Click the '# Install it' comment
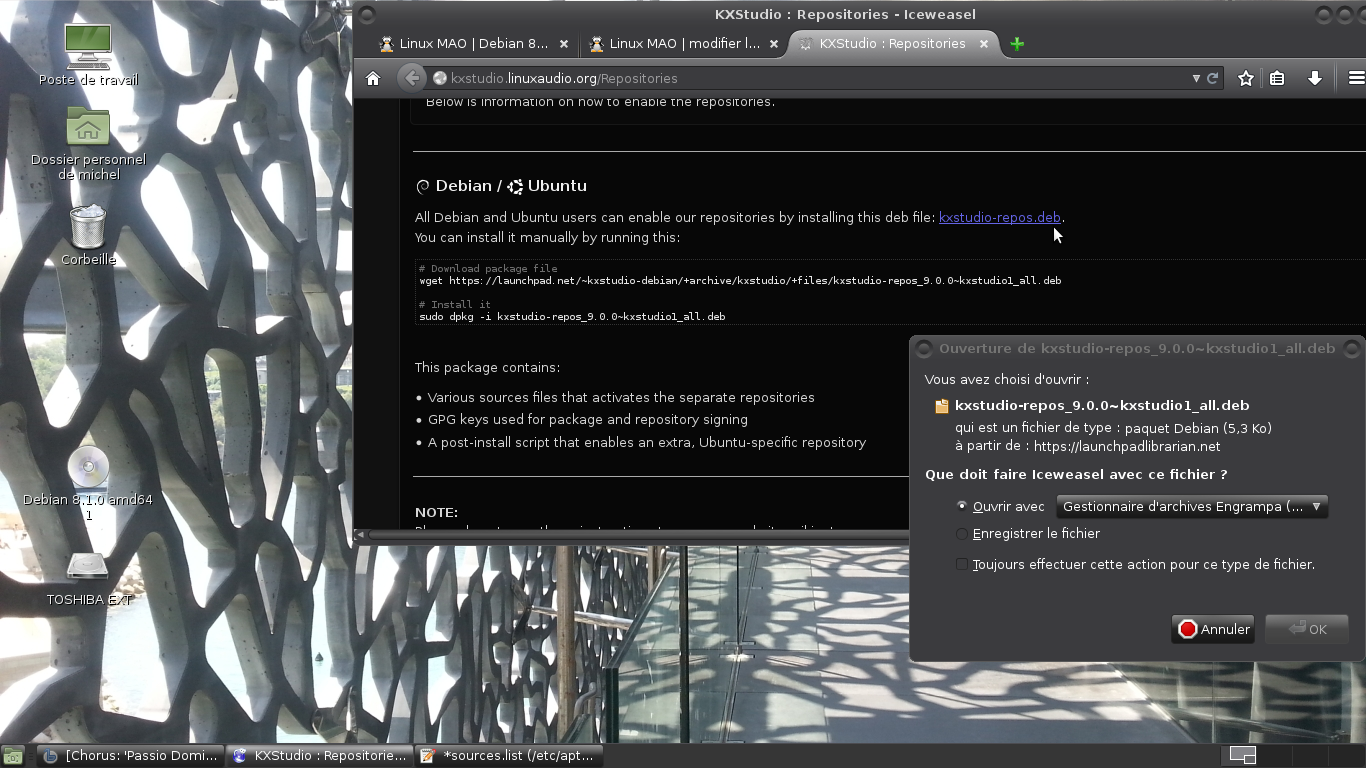1366x768 pixels. tap(455, 305)
